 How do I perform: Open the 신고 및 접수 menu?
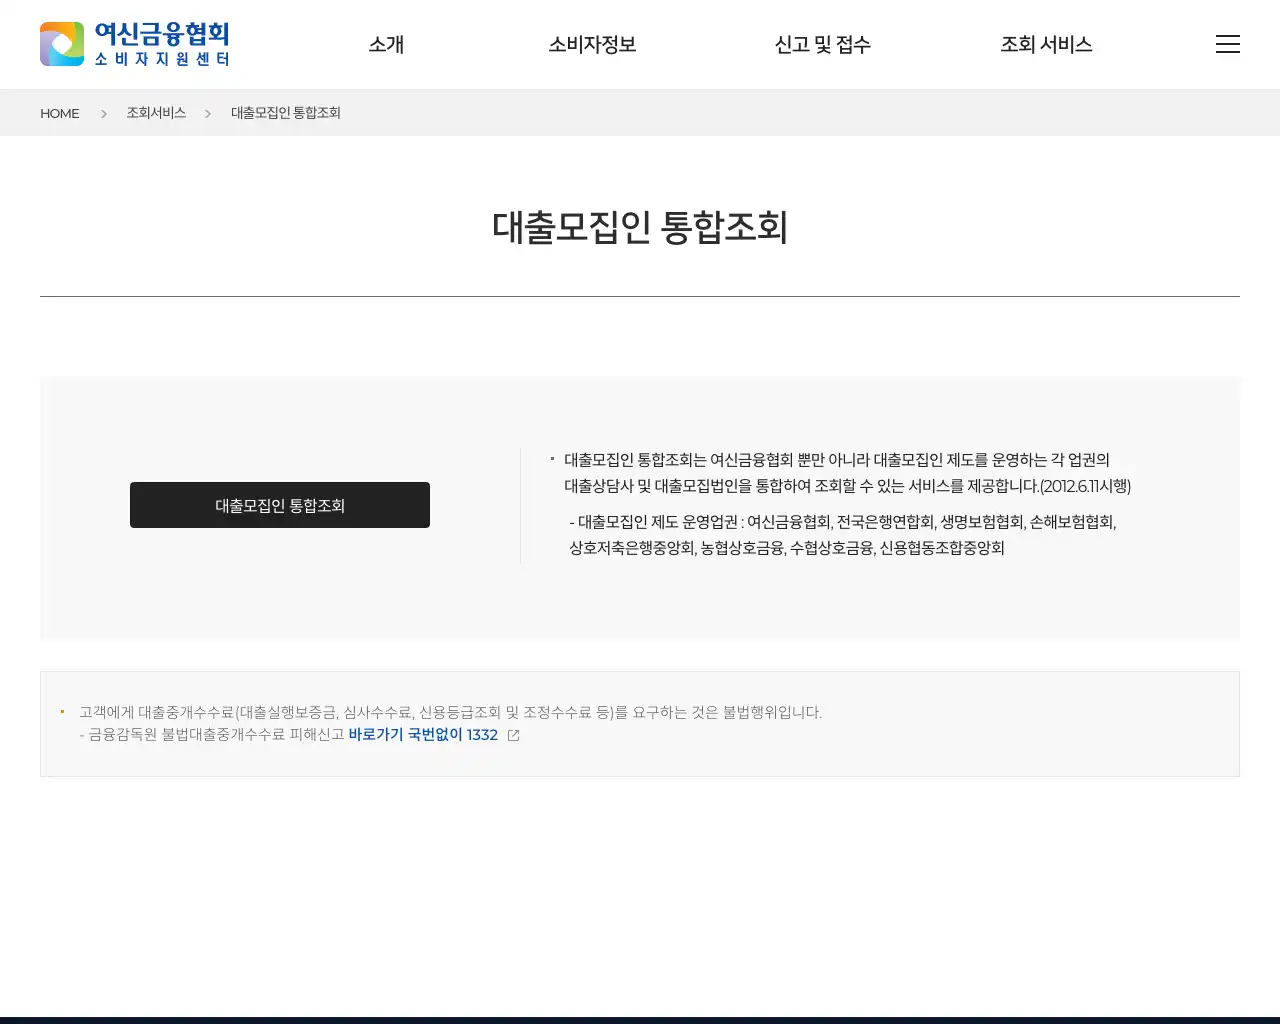coord(822,44)
